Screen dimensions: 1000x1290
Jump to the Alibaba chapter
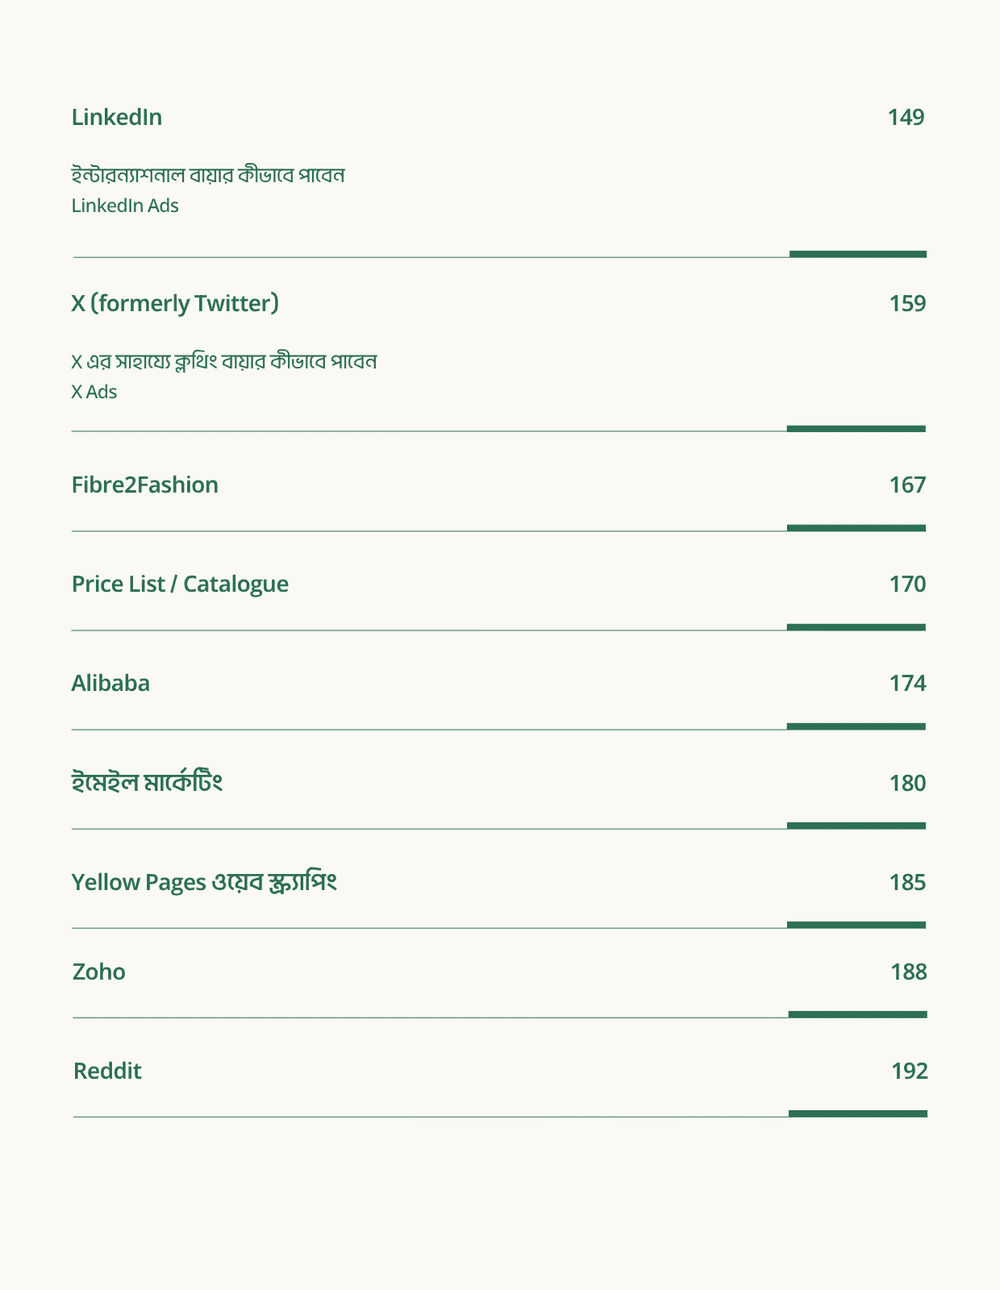point(111,683)
